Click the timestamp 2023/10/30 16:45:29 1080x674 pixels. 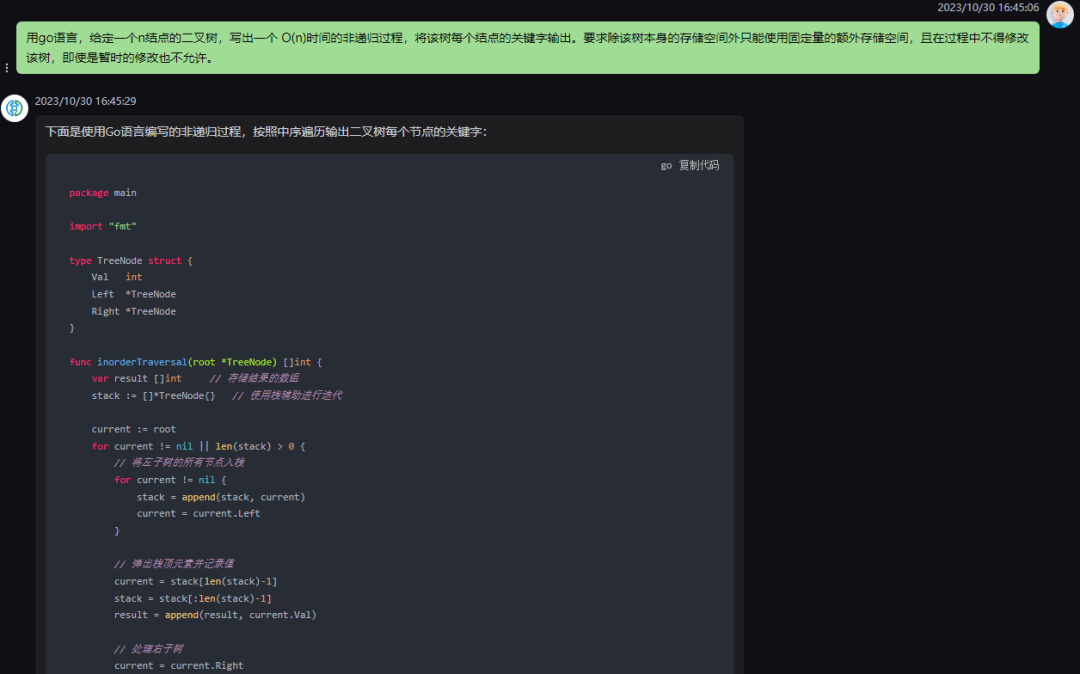click(85, 101)
